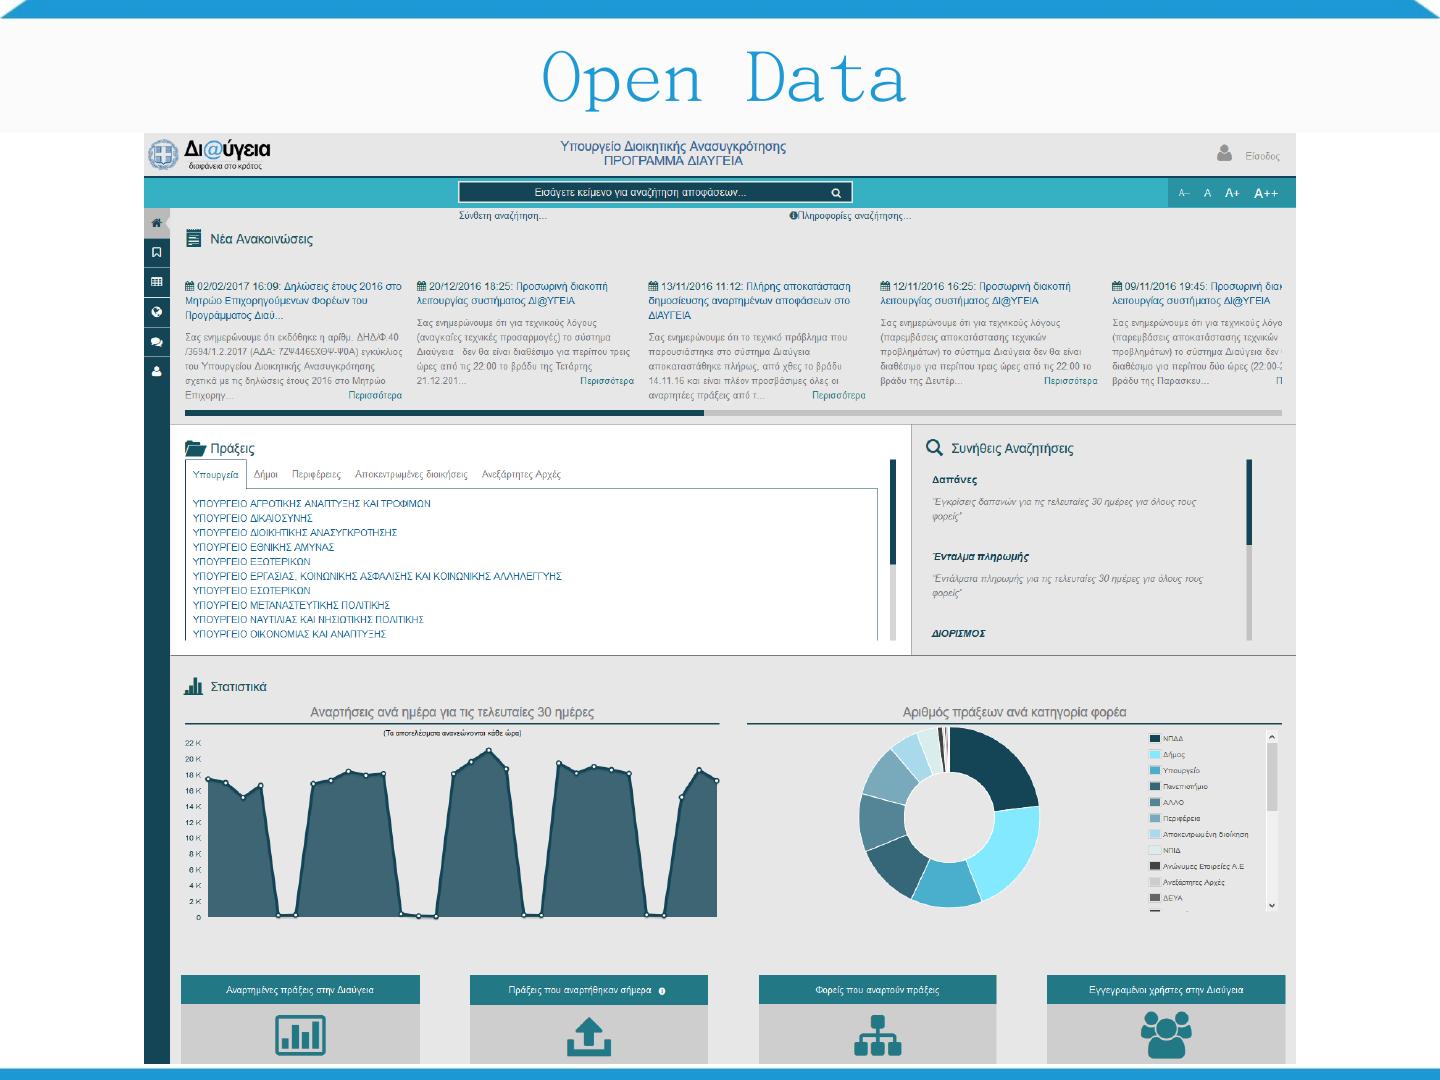Toggle the Περιφέρεια legend entry
Image resolution: width=1440 pixels, height=1080 pixels.
tap(1176, 819)
